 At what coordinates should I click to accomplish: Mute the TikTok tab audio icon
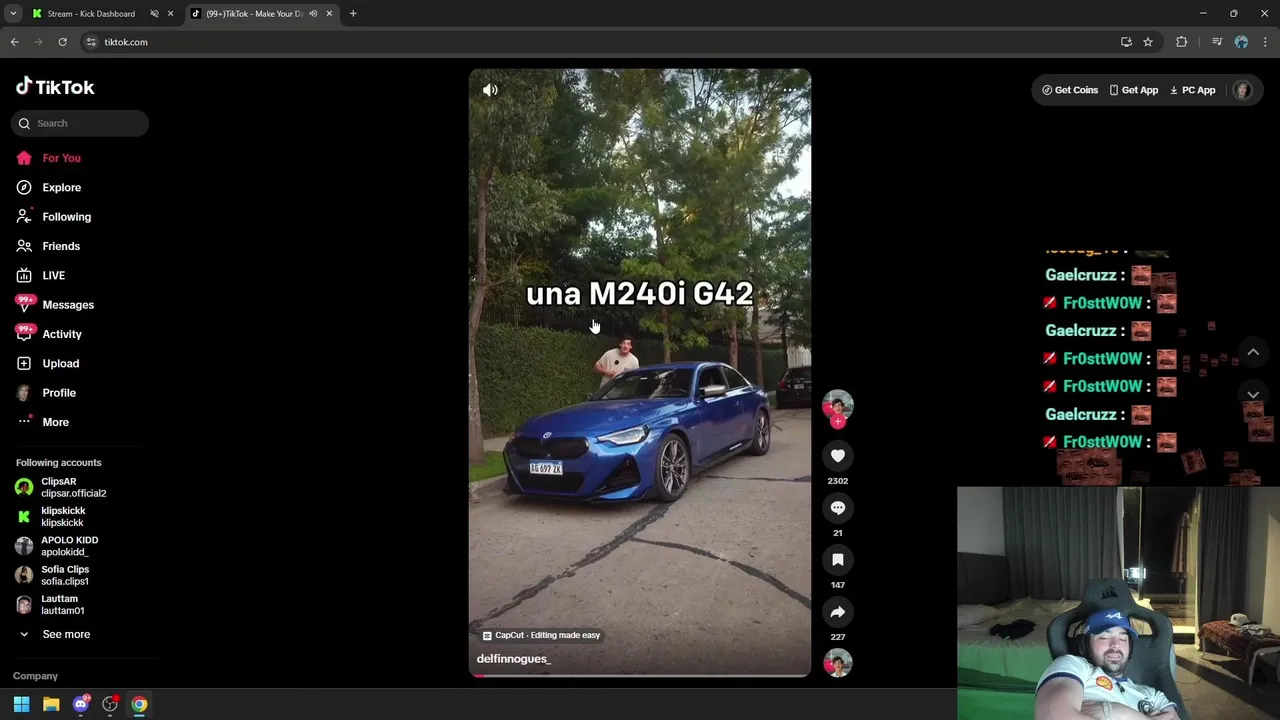(x=313, y=14)
